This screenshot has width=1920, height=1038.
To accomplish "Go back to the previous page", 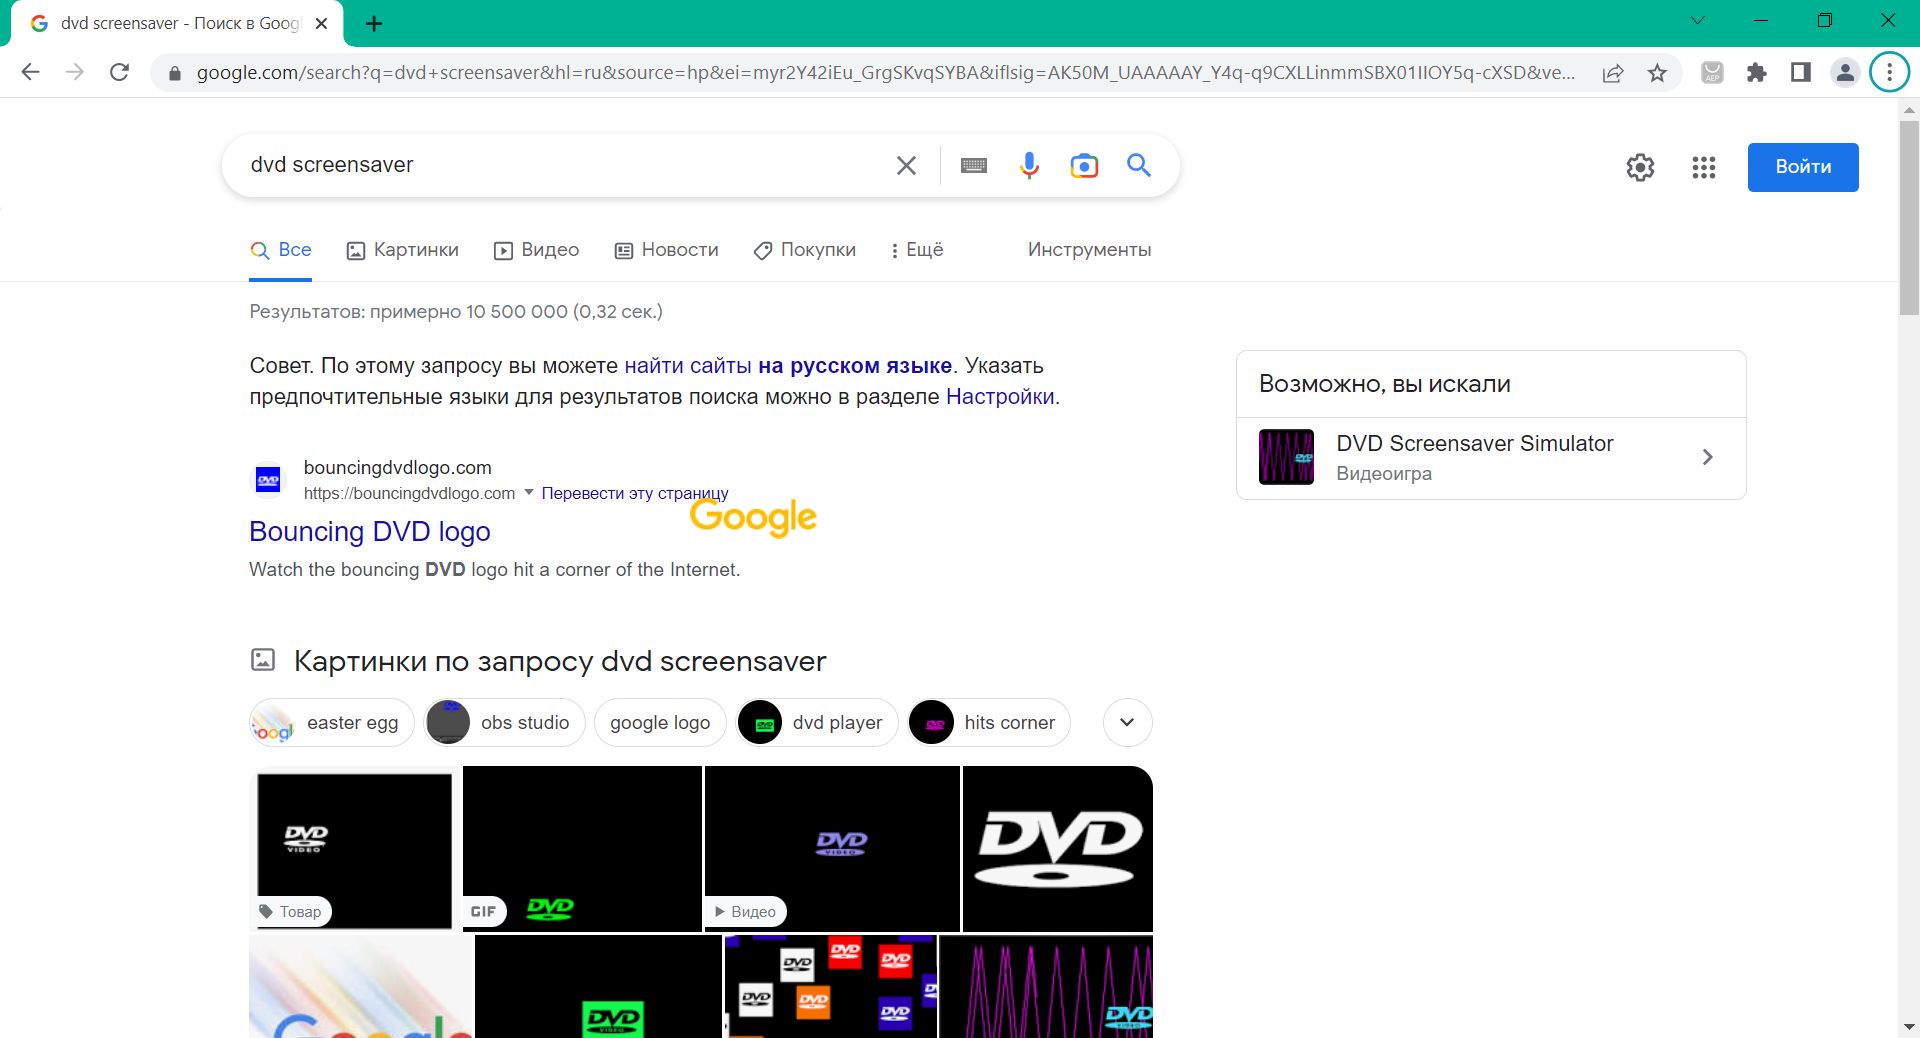I will pos(31,72).
